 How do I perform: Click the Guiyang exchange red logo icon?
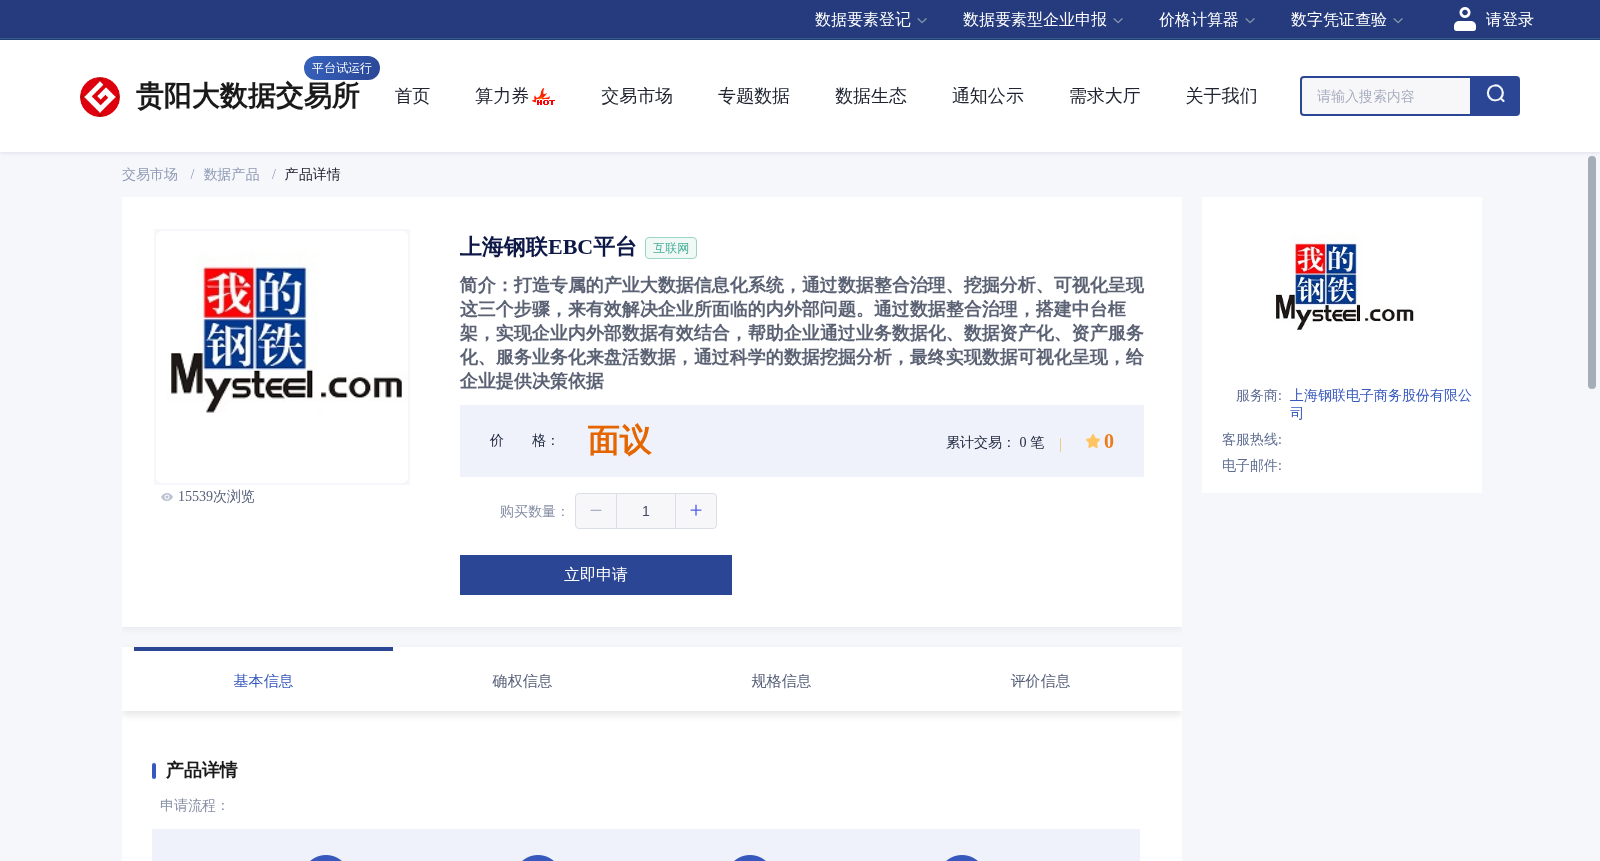[100, 97]
